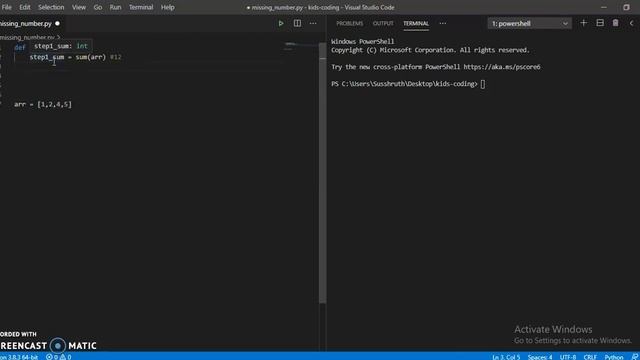Click missing_number.py in breadcrumb path
The image size is (640, 360).
tap(27, 38)
